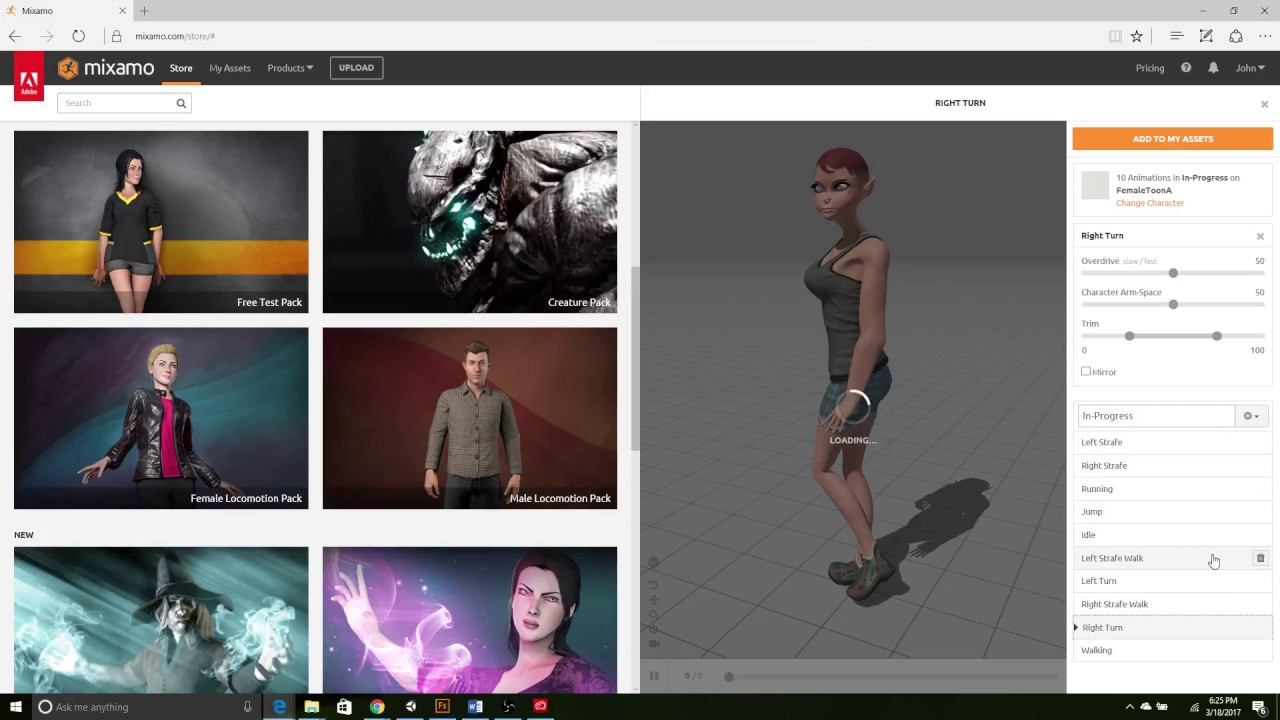Image resolution: width=1280 pixels, height=720 pixels.
Task: Open Edge web note icon
Action: point(1206,36)
